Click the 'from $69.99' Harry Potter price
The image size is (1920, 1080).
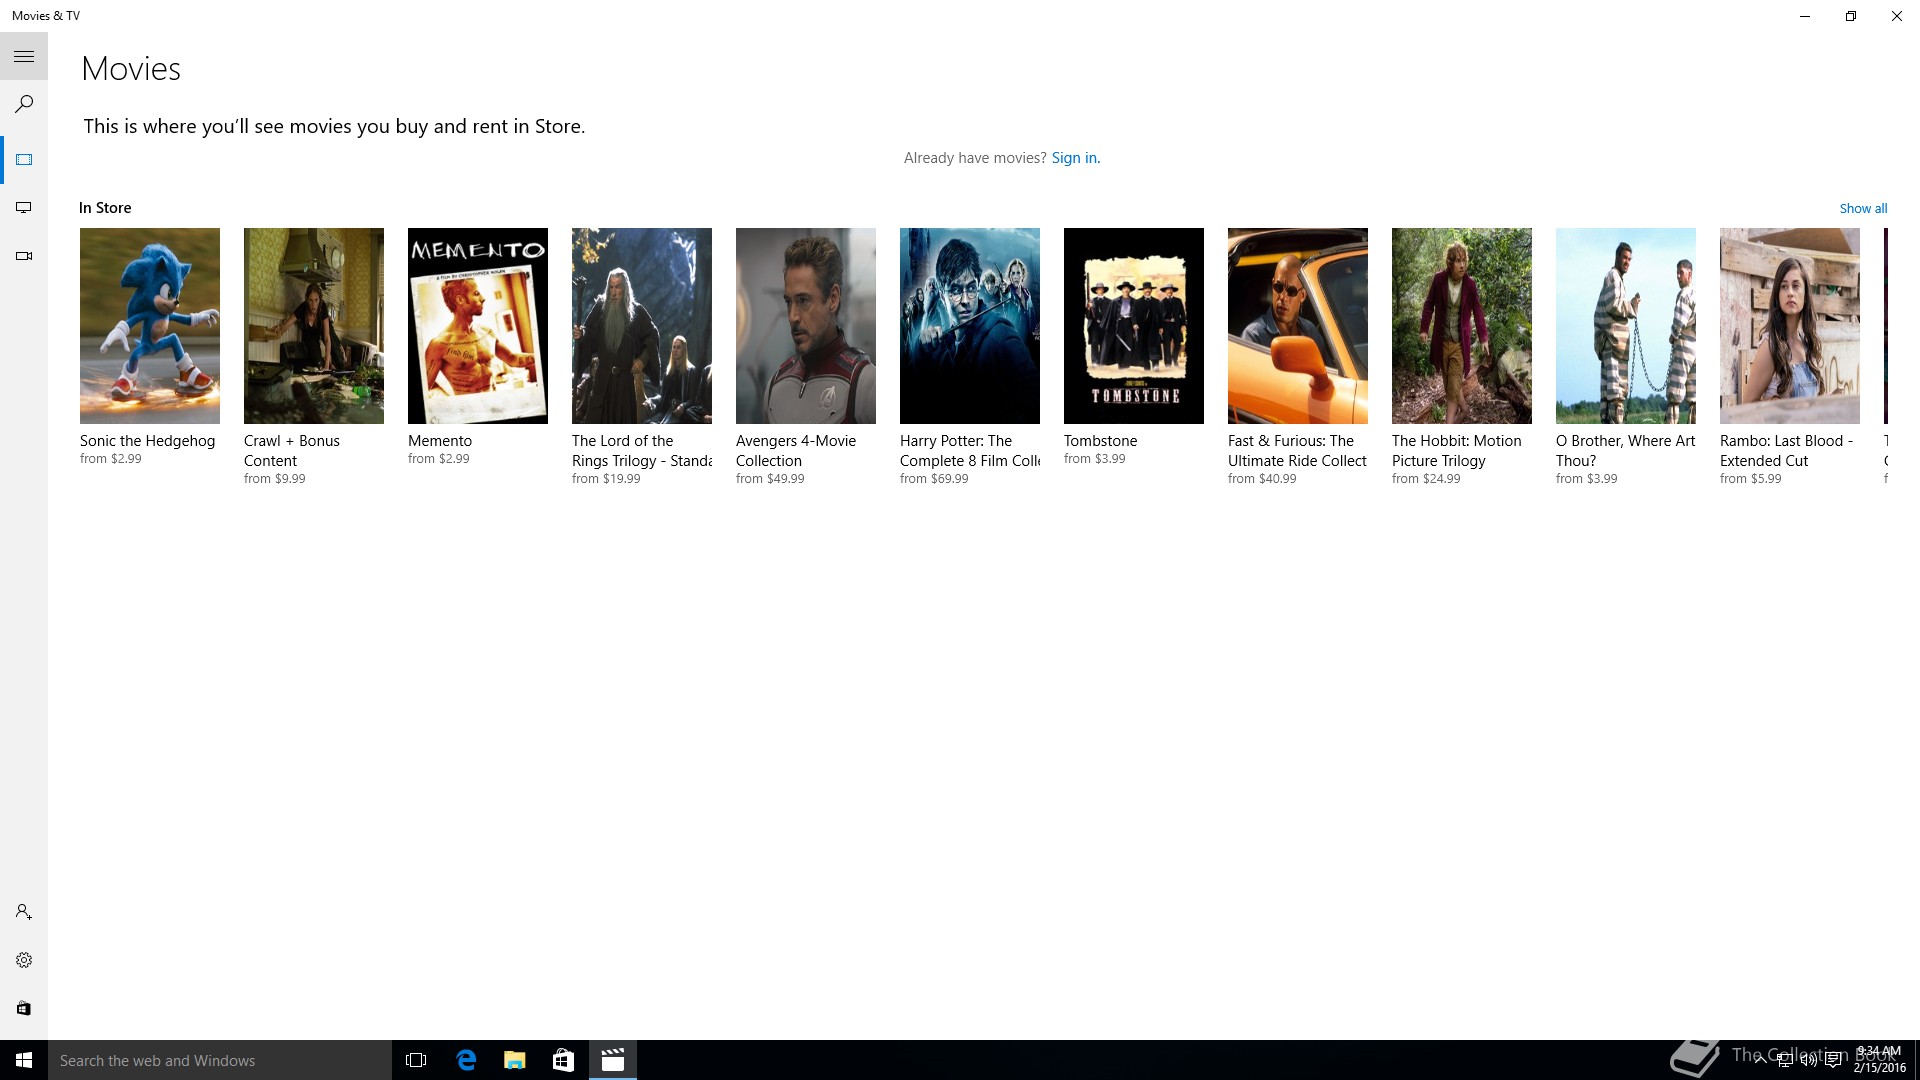click(x=934, y=479)
